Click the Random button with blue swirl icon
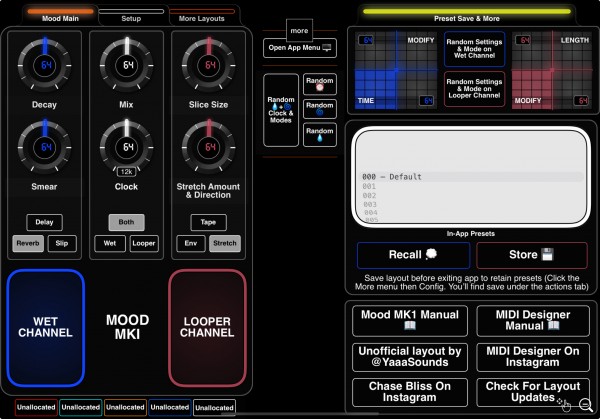The width and height of the screenshot is (600, 419). [320, 109]
